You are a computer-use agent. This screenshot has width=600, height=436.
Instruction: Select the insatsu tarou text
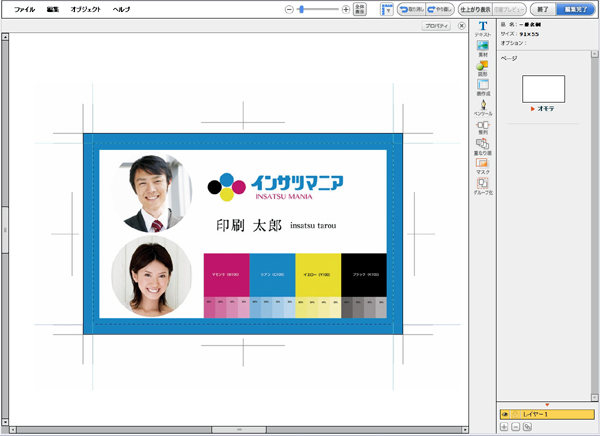tap(313, 225)
